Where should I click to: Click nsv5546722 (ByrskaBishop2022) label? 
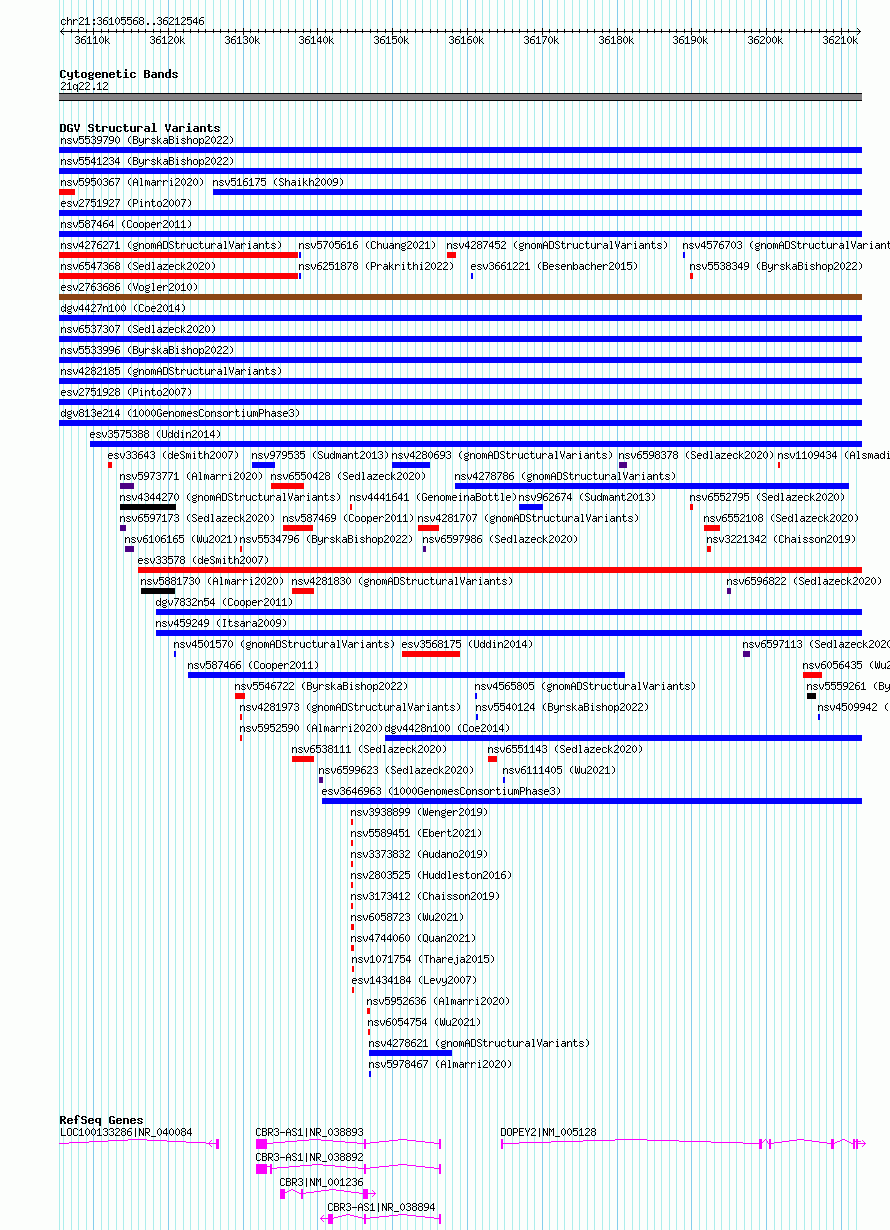point(322,686)
